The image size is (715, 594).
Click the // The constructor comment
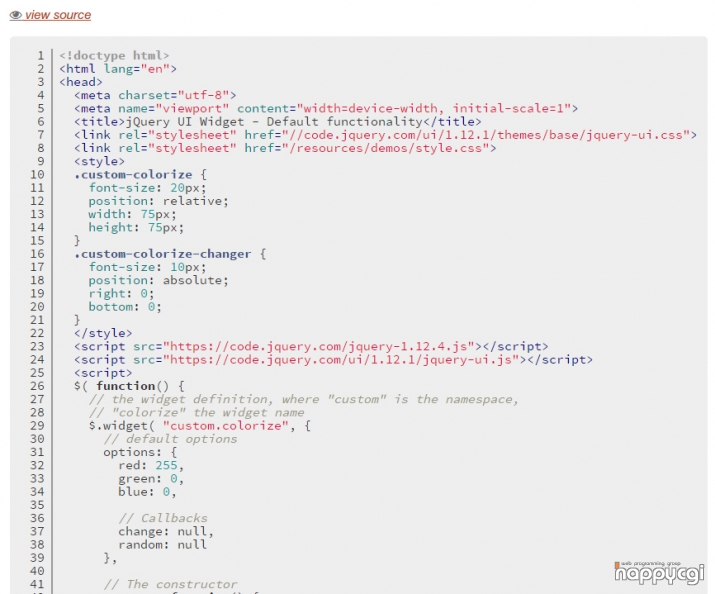(x=171, y=584)
